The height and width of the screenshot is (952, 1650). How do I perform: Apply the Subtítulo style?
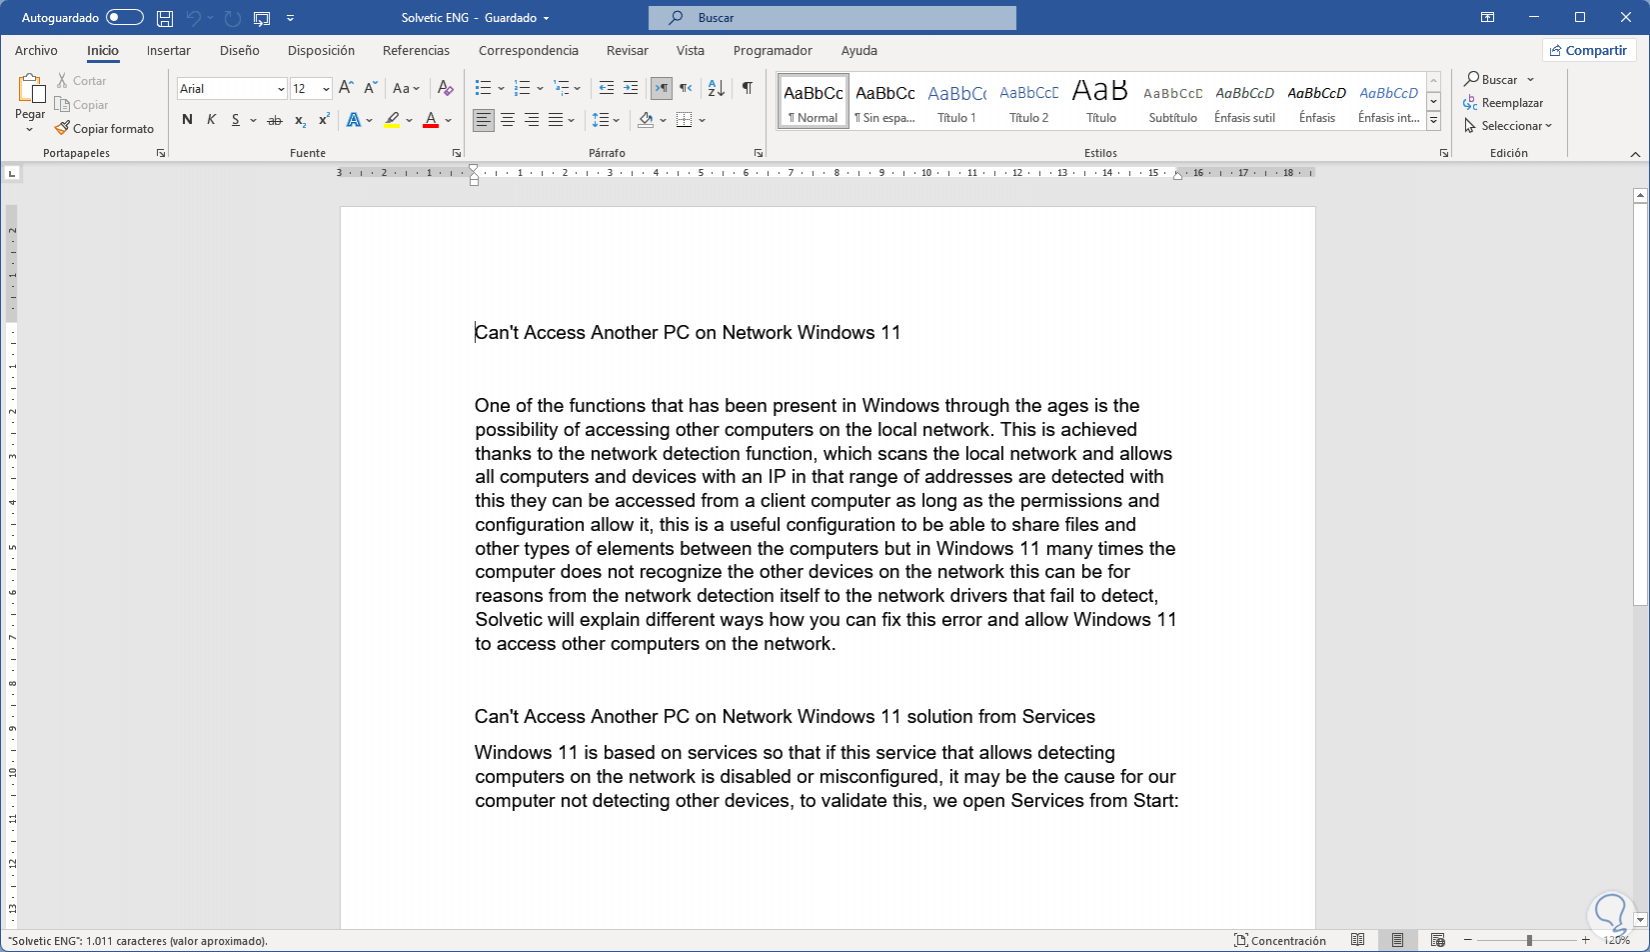pyautogui.click(x=1173, y=102)
